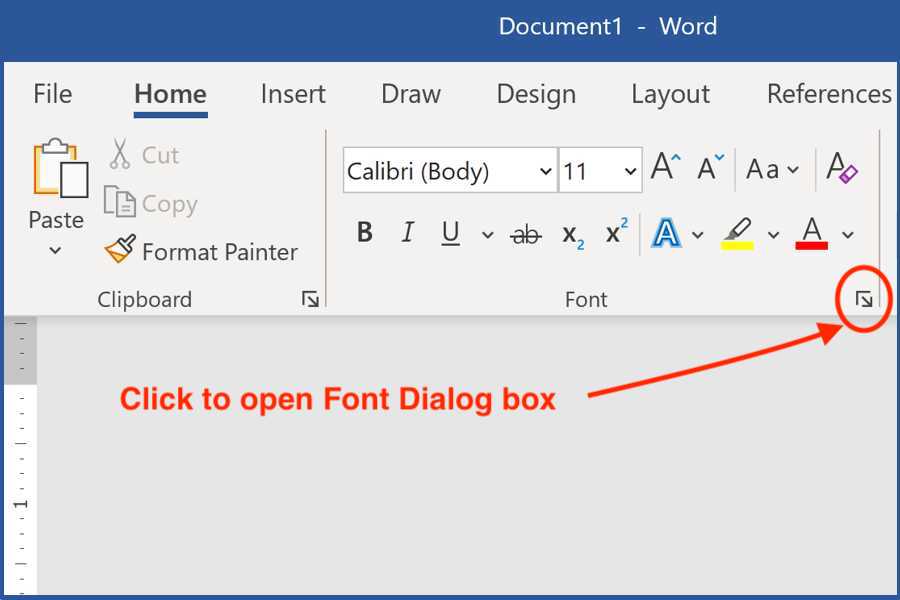Viewport: 900px width, 600px height.
Task: Decrease font size with shrink A icon
Action: 711,168
